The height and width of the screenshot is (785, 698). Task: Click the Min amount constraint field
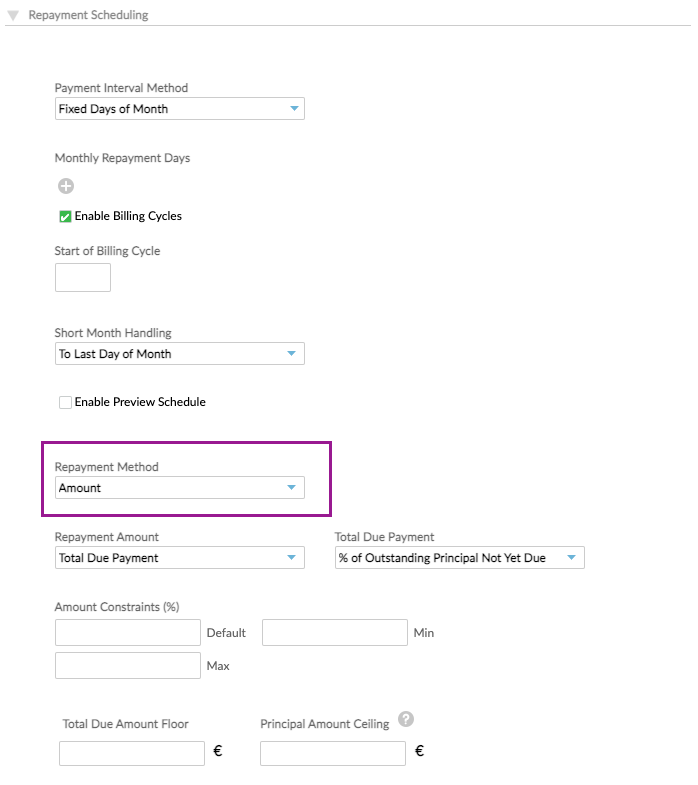coord(335,632)
